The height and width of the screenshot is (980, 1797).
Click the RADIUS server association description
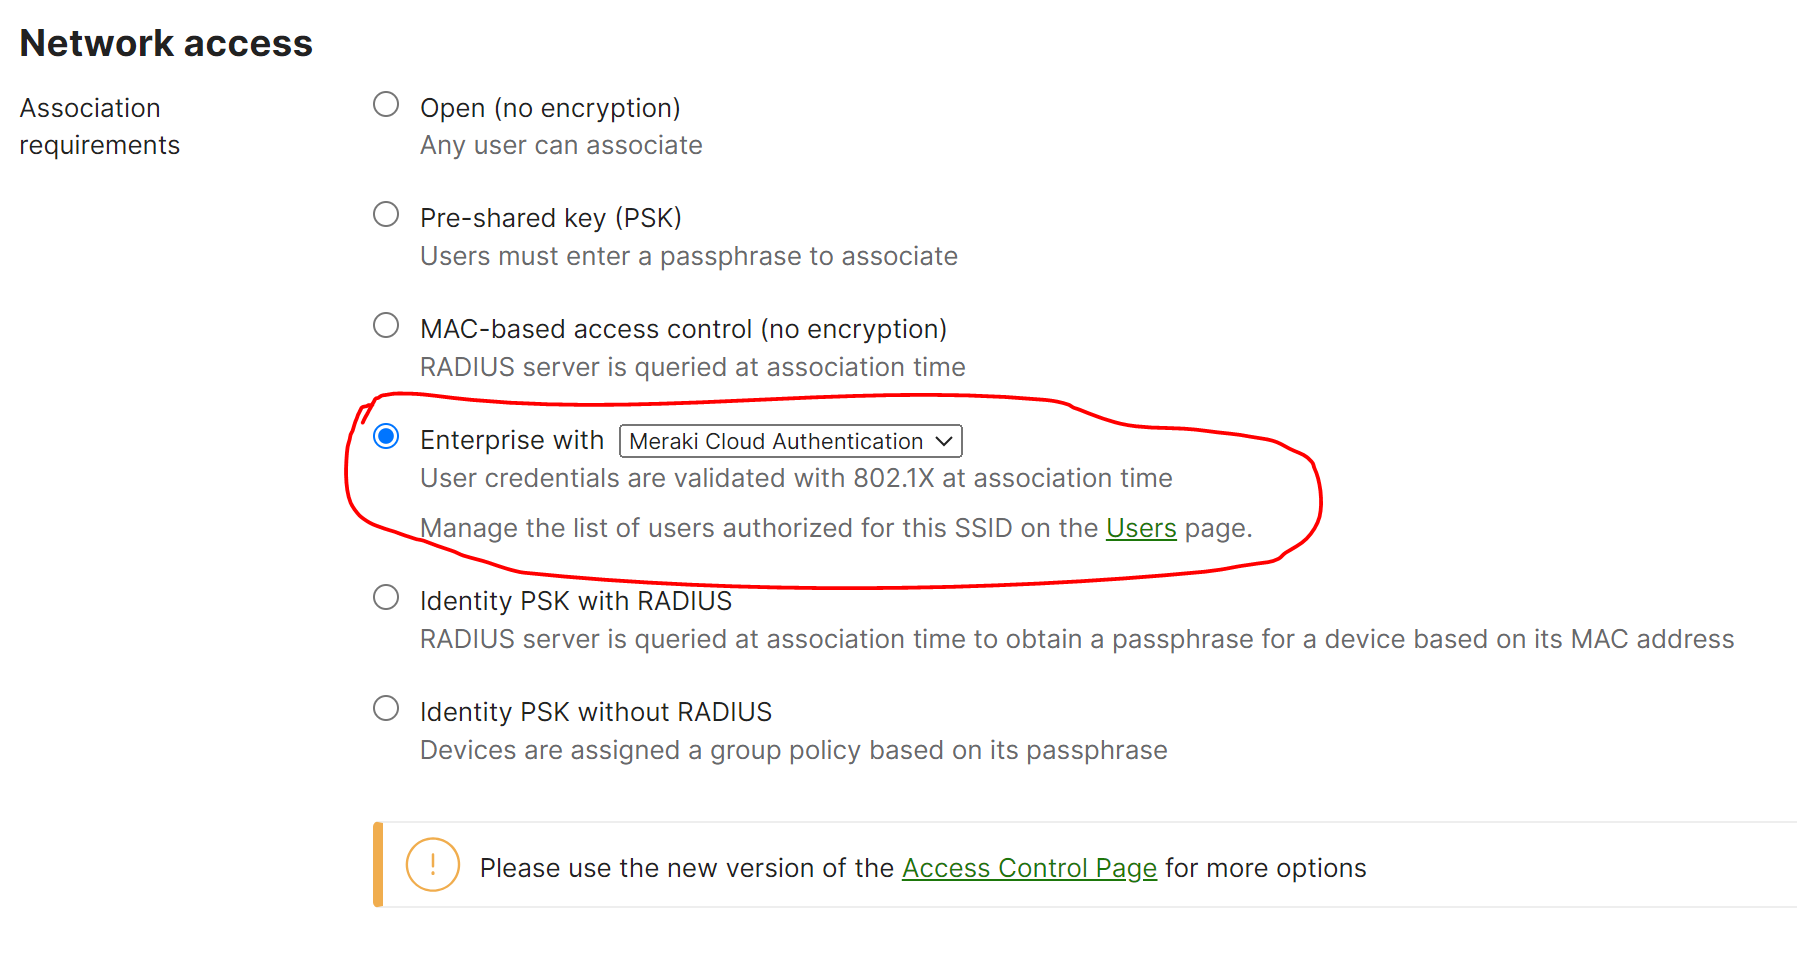[692, 367]
